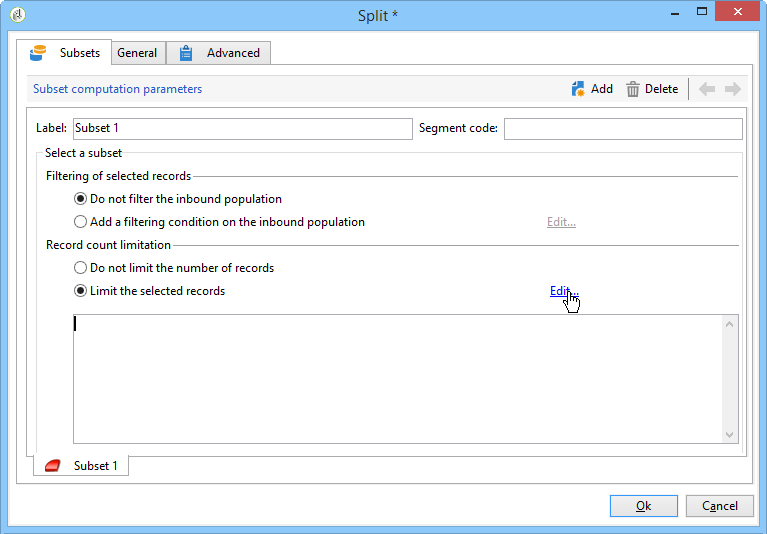
Task: Select Add a filtering condition radio button
Action: [x=80, y=222]
